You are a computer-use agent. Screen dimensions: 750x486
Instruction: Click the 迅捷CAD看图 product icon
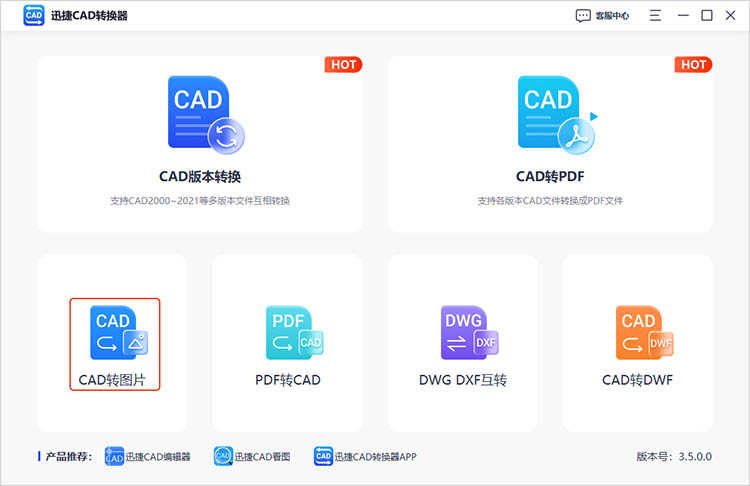tap(223, 456)
